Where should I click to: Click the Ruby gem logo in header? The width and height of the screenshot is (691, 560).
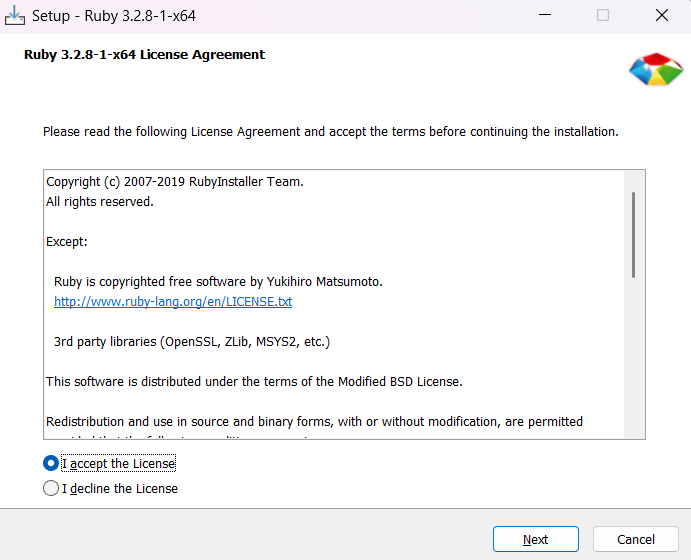tap(655, 68)
